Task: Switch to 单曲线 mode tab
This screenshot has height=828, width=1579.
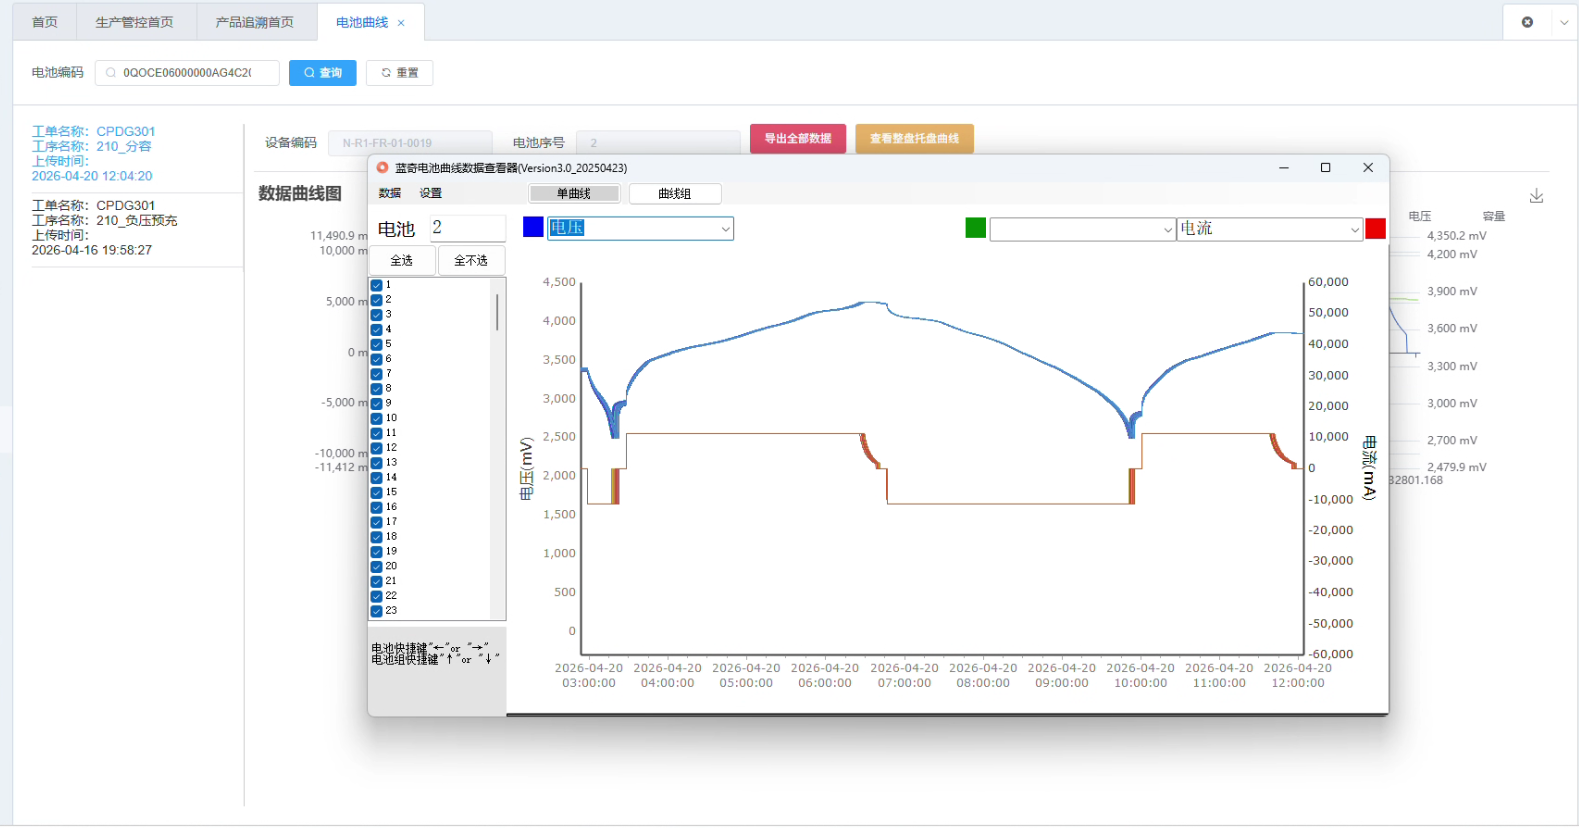Action: tap(574, 194)
